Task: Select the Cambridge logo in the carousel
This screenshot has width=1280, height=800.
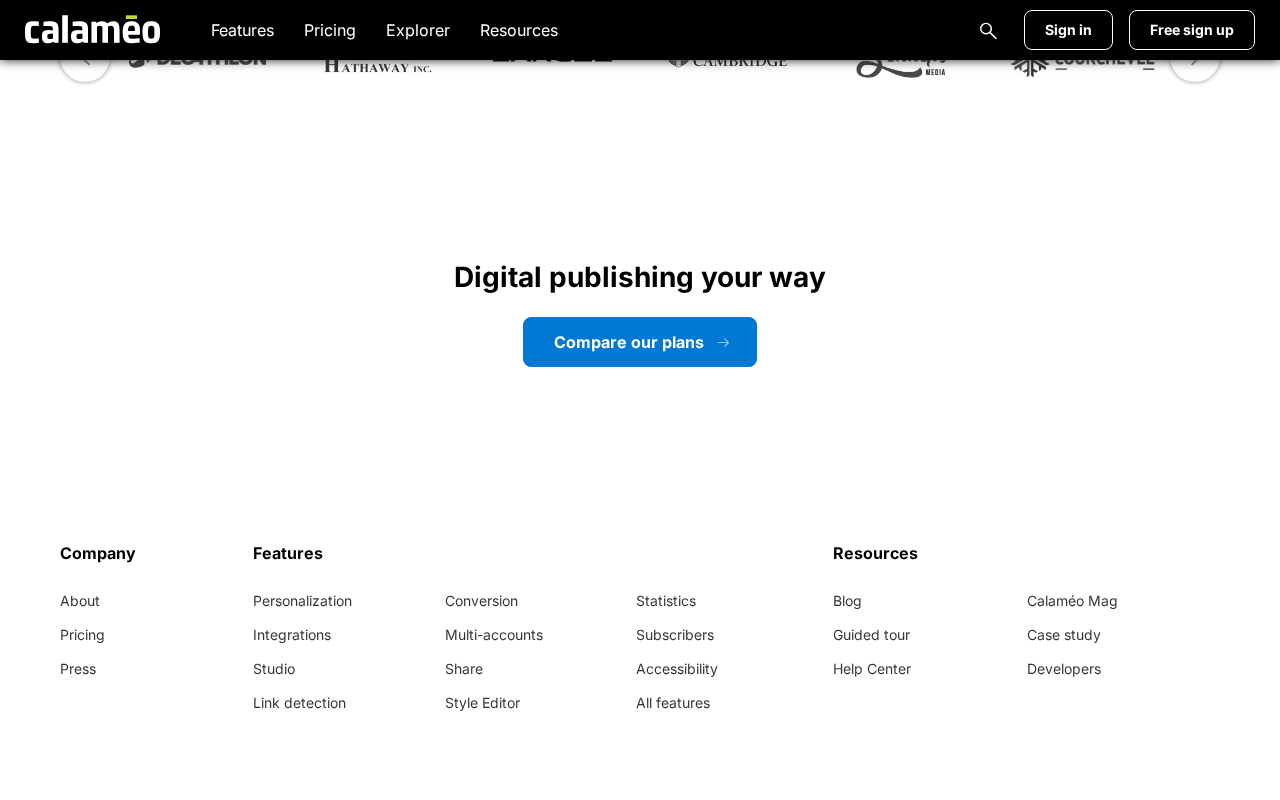Action: click(727, 64)
